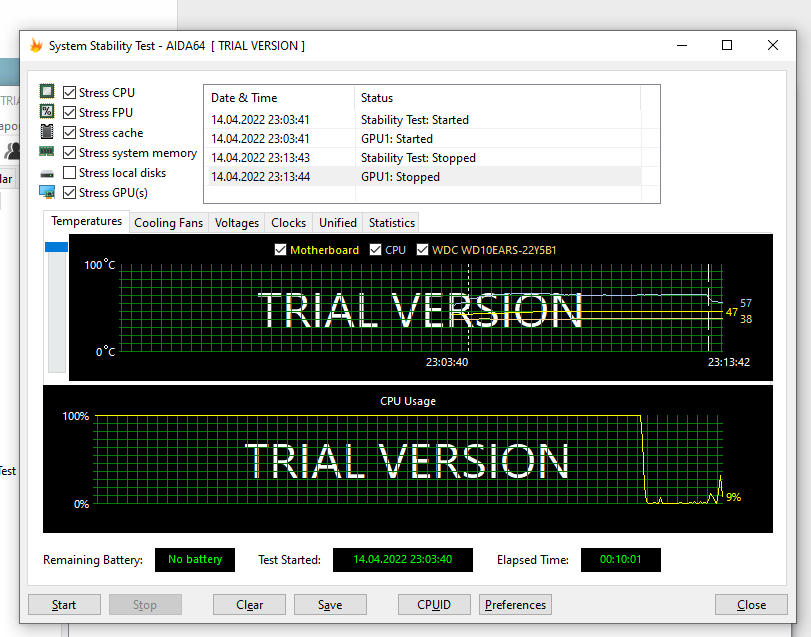This screenshot has width=811, height=637.
Task: Click the Date & Time column header
Action: pos(279,98)
